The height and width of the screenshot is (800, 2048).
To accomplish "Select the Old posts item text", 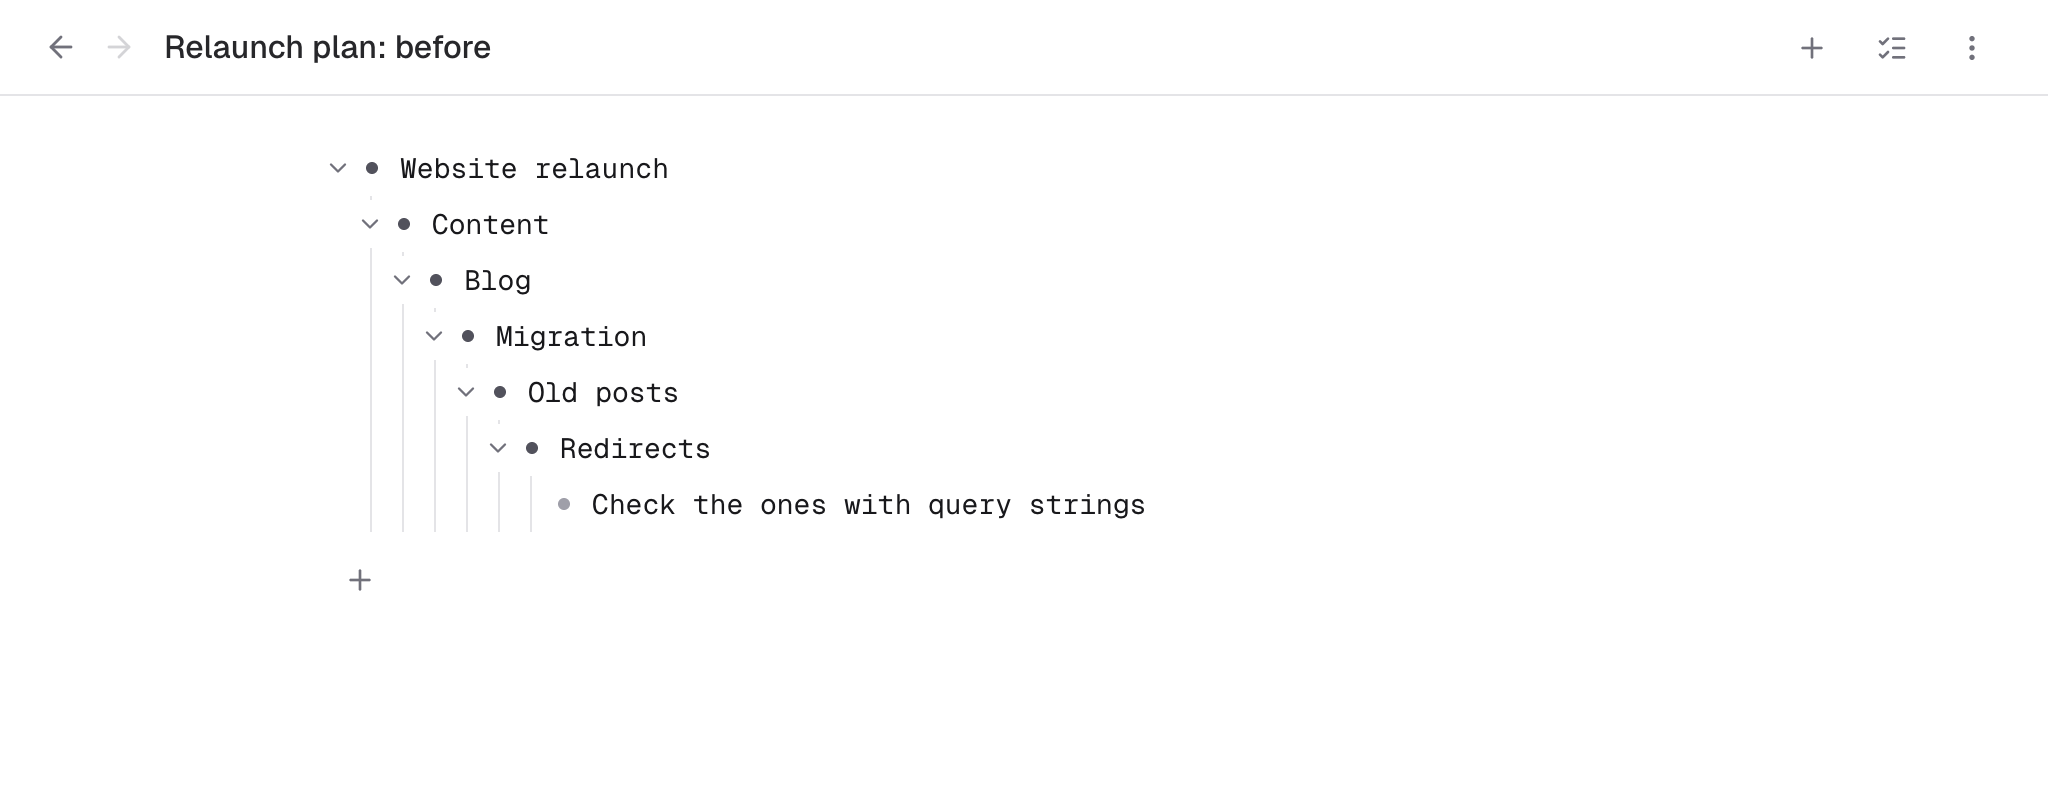I will click(x=603, y=393).
